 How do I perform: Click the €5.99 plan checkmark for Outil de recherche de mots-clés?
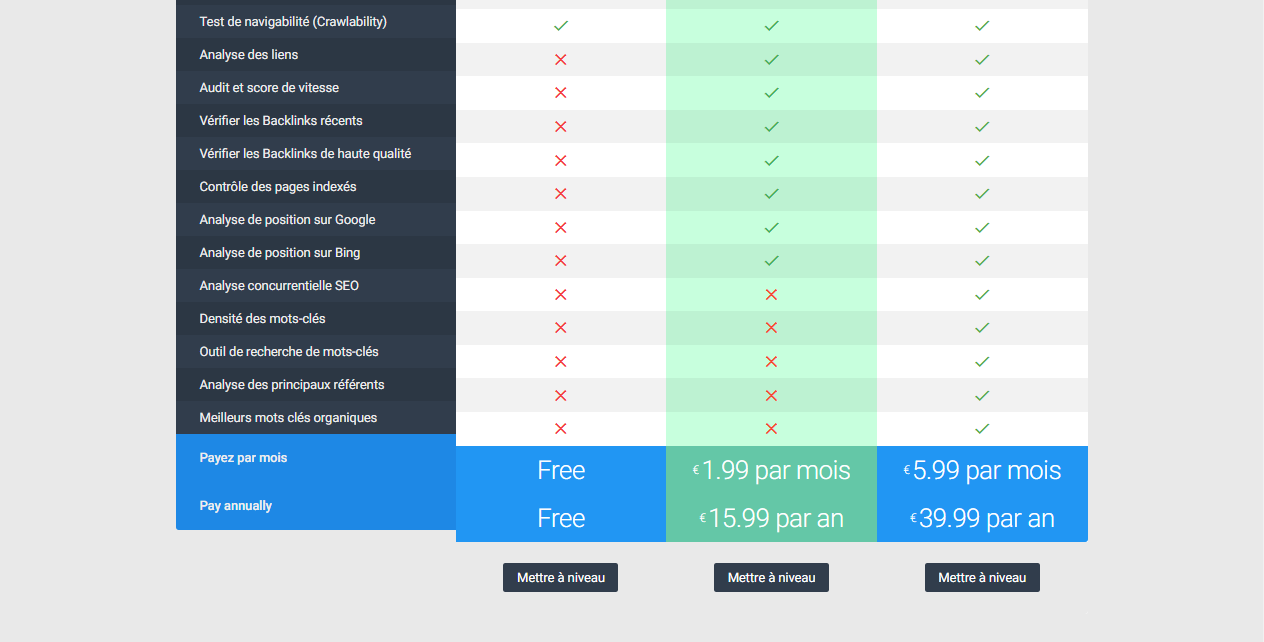pyautogui.click(x=982, y=362)
